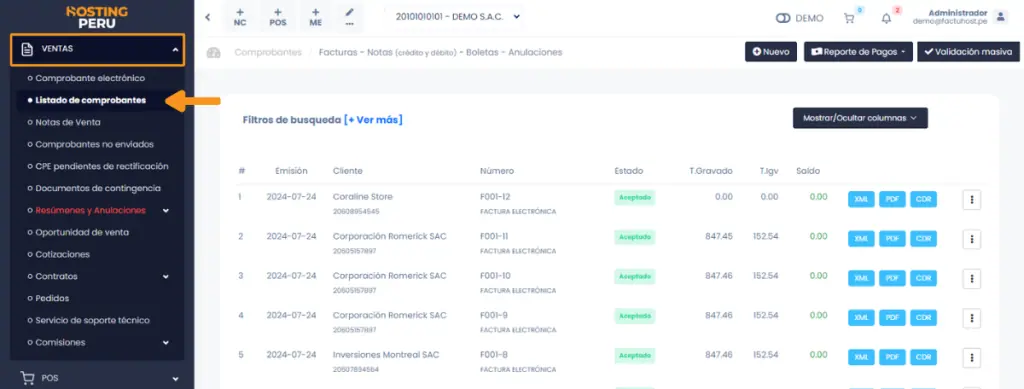Download CDR for F001-10

click(923, 279)
